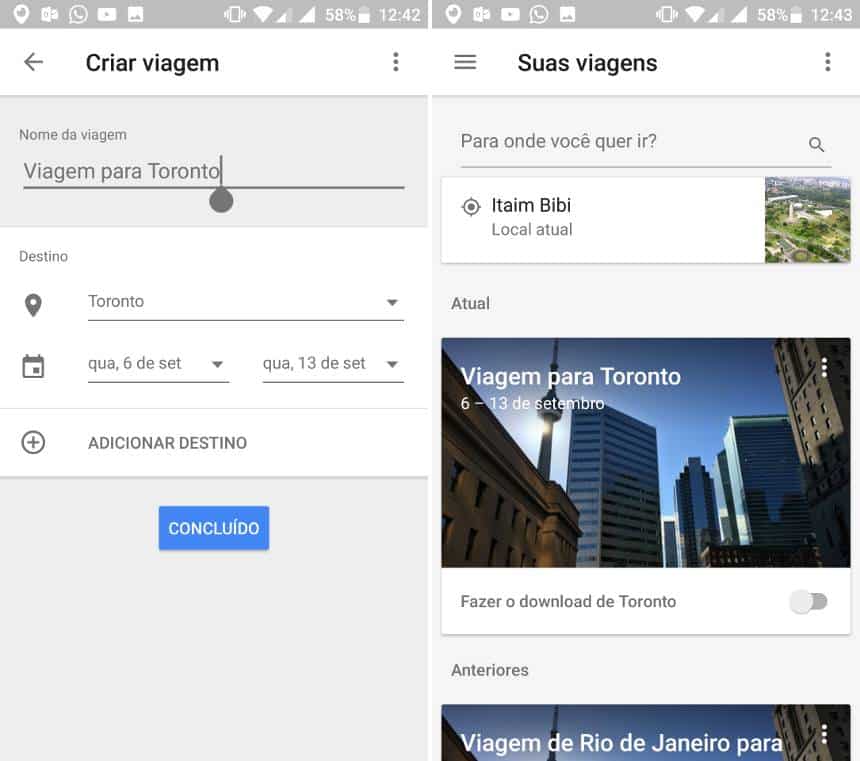Tap the destination map pin icon

point(33,305)
